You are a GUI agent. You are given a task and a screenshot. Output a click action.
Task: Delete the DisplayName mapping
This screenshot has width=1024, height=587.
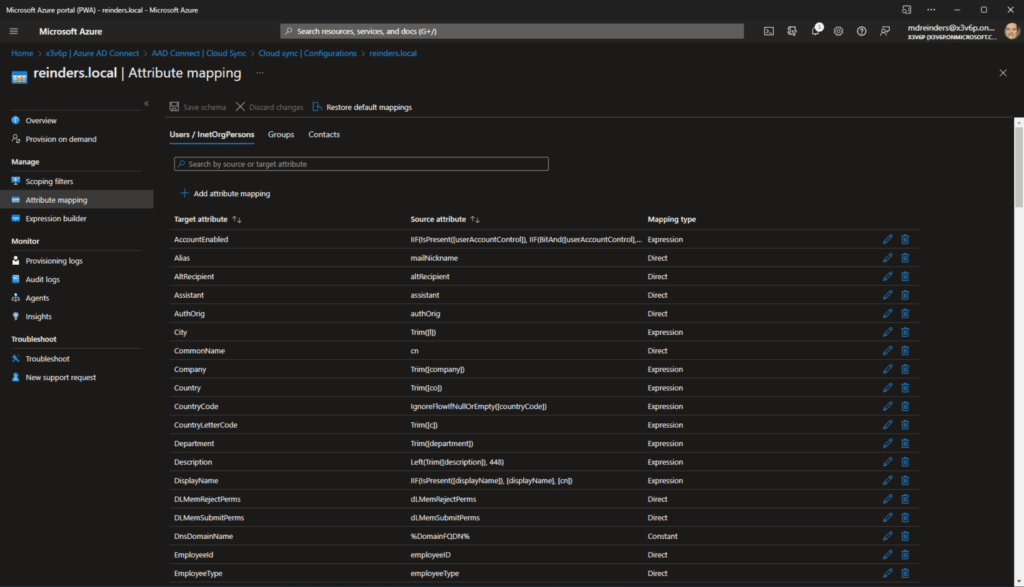[x=905, y=481]
